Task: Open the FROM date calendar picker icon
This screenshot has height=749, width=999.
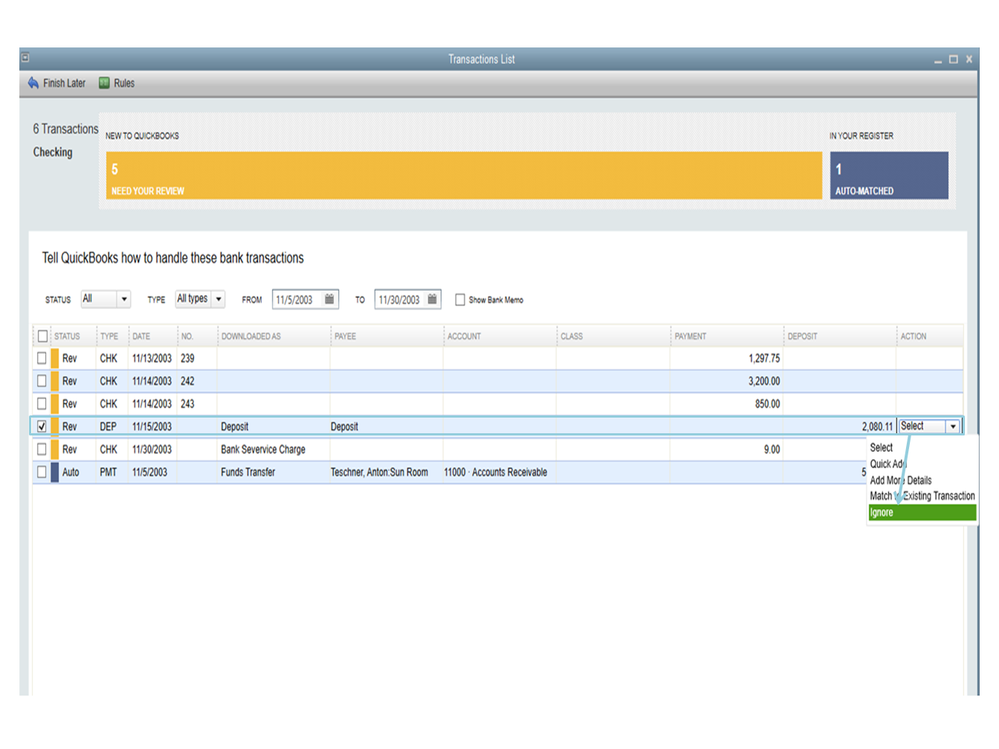Action: click(x=329, y=299)
